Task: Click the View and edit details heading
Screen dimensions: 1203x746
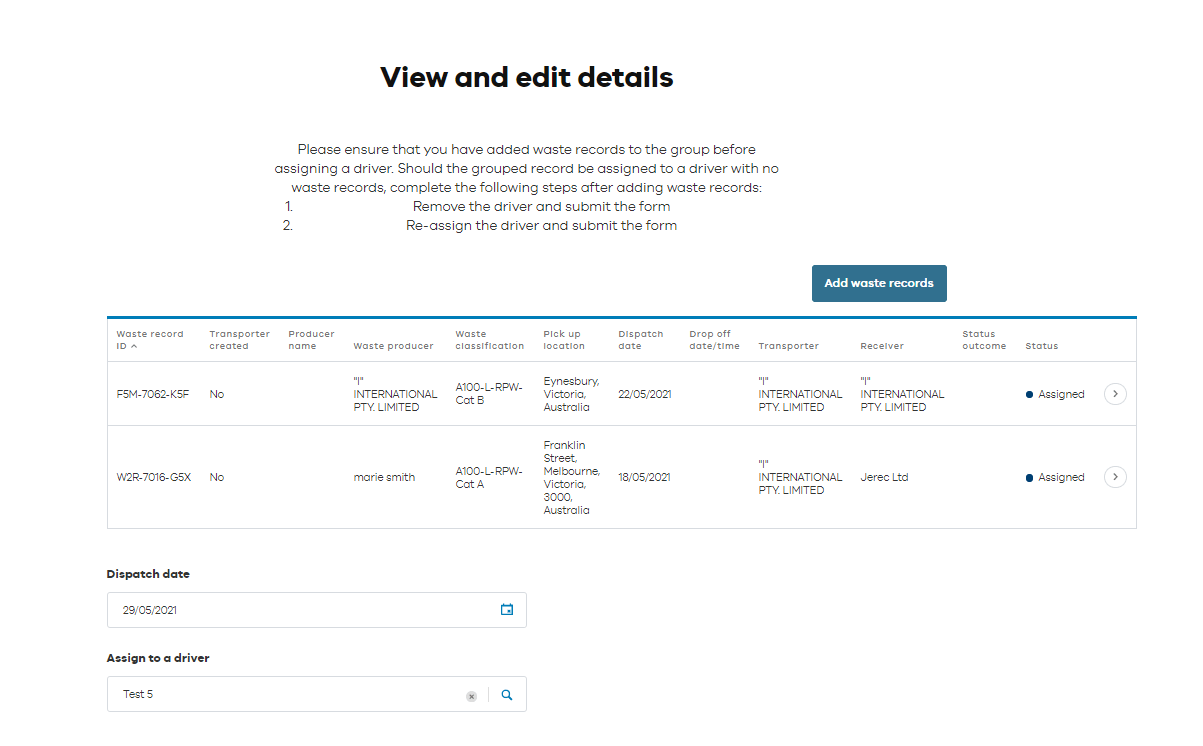Action: click(x=527, y=77)
